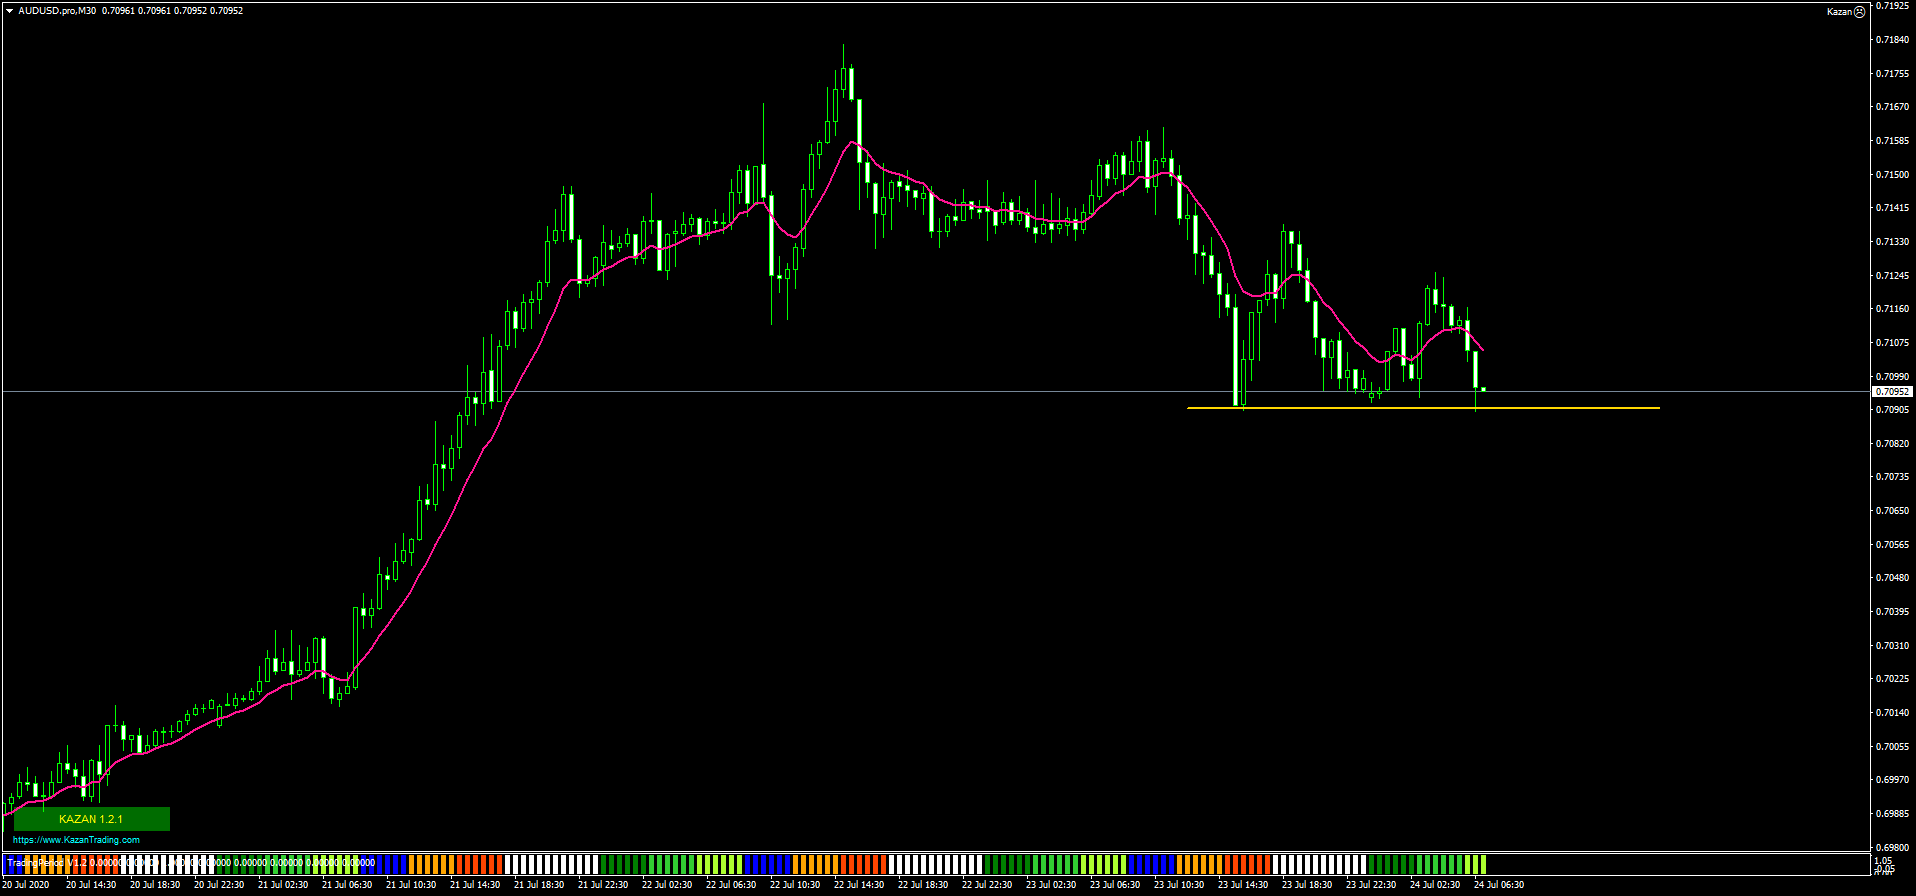Click the 22 Jul 22:30 time label
Screen dimensions: 1916x896
987,885
